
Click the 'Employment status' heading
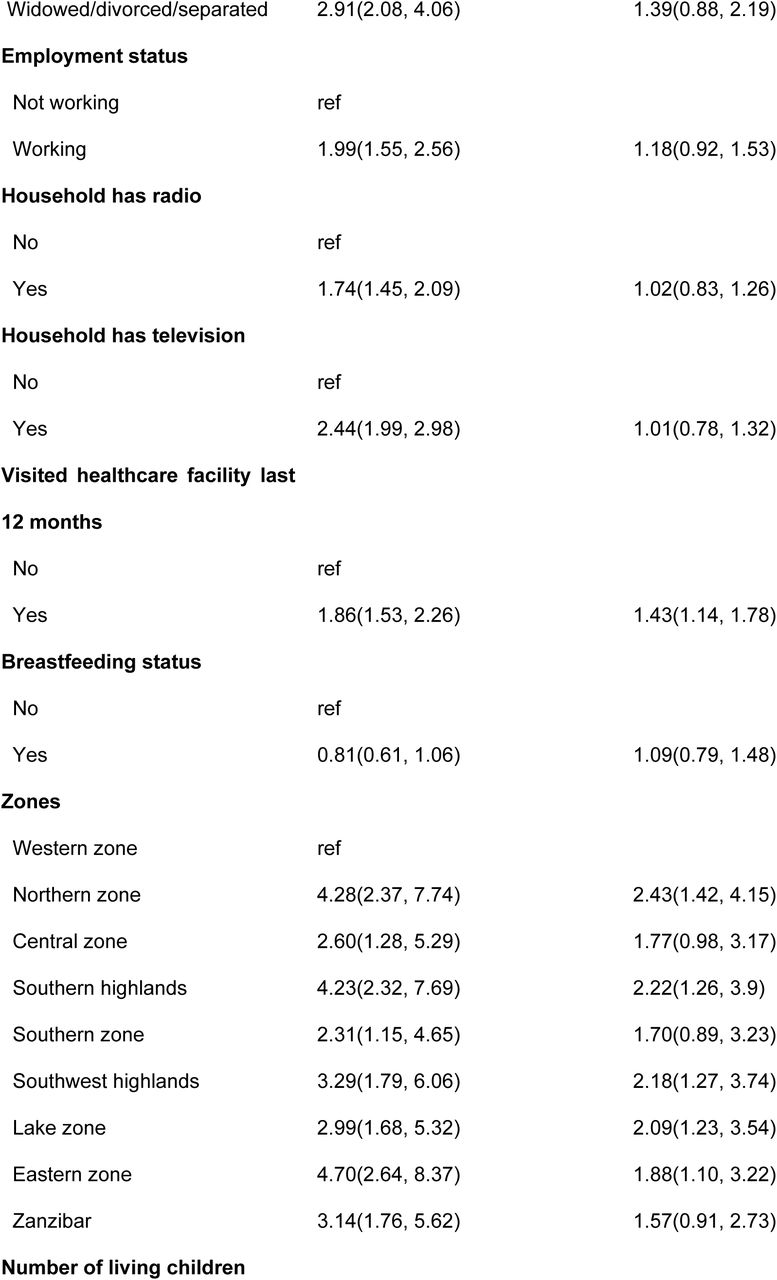point(95,56)
